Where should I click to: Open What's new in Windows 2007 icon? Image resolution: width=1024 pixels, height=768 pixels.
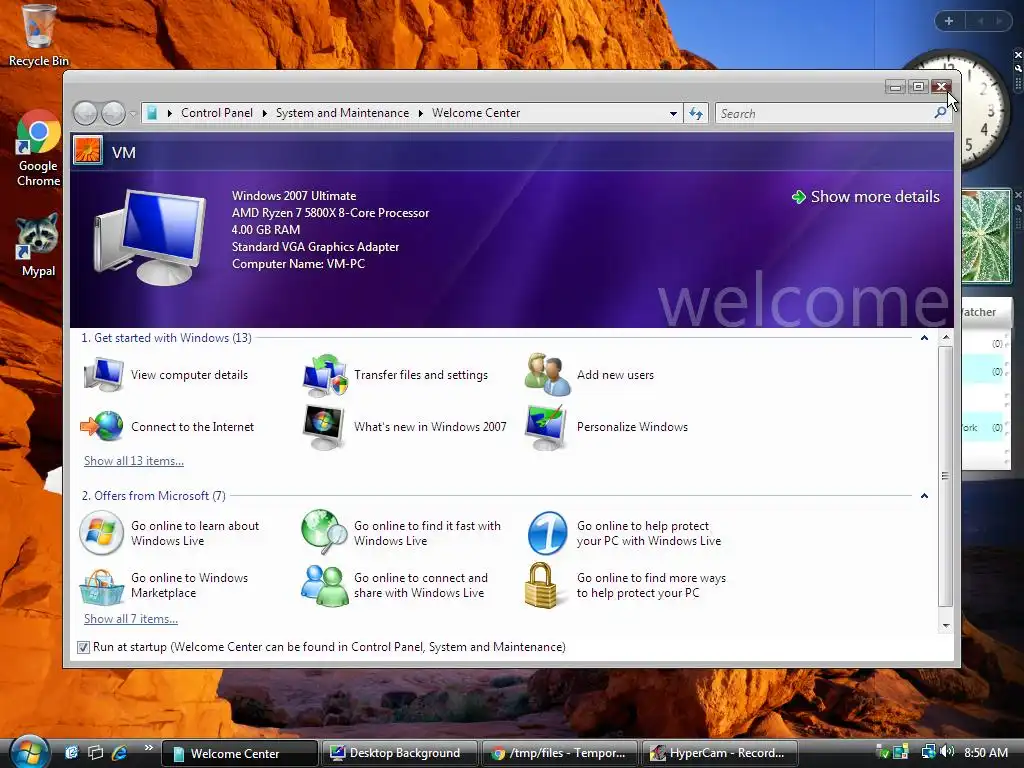[324, 427]
